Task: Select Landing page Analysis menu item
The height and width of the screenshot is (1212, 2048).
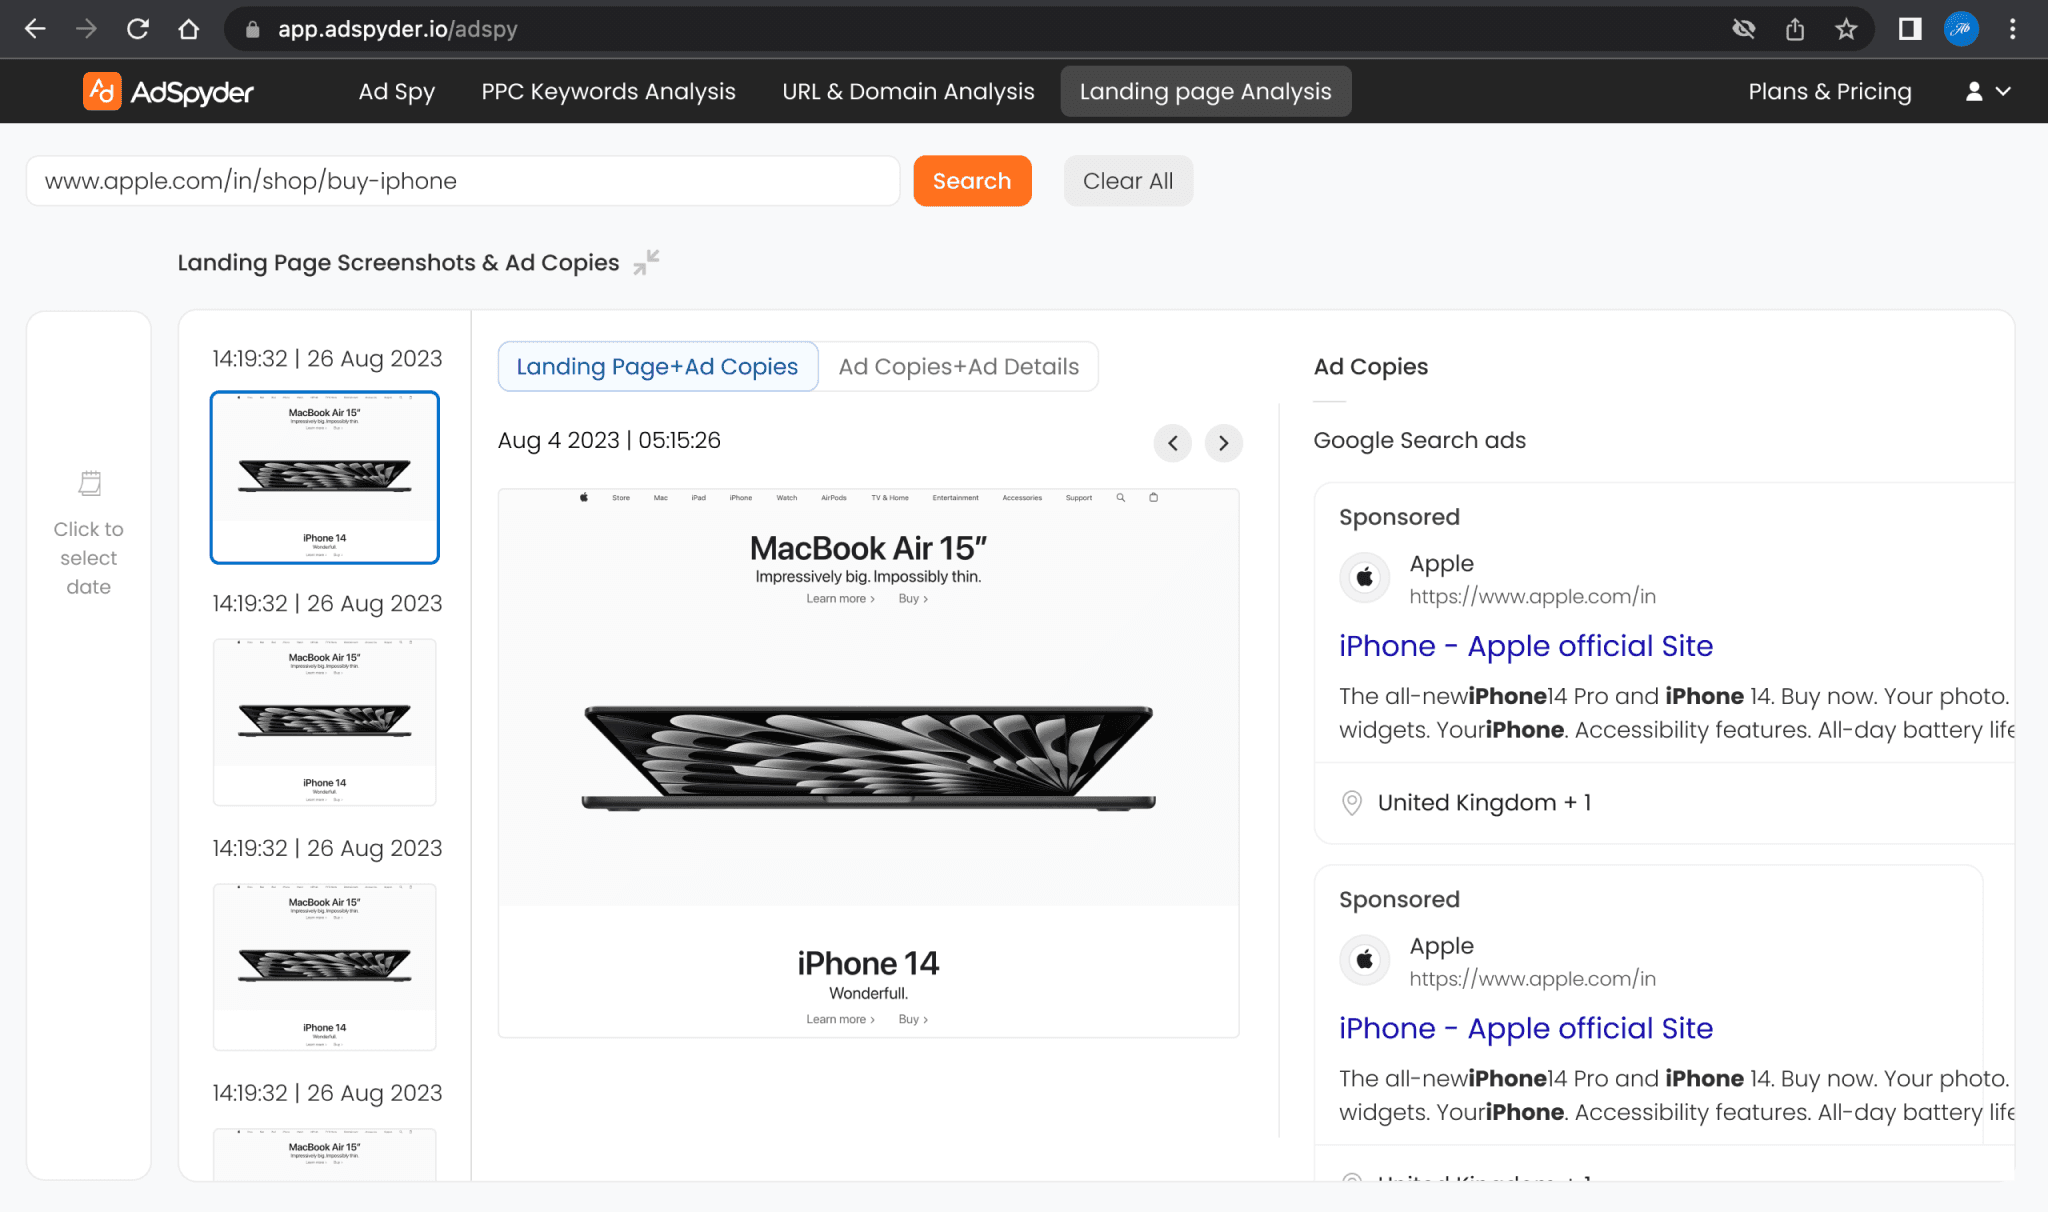Action: [x=1206, y=91]
